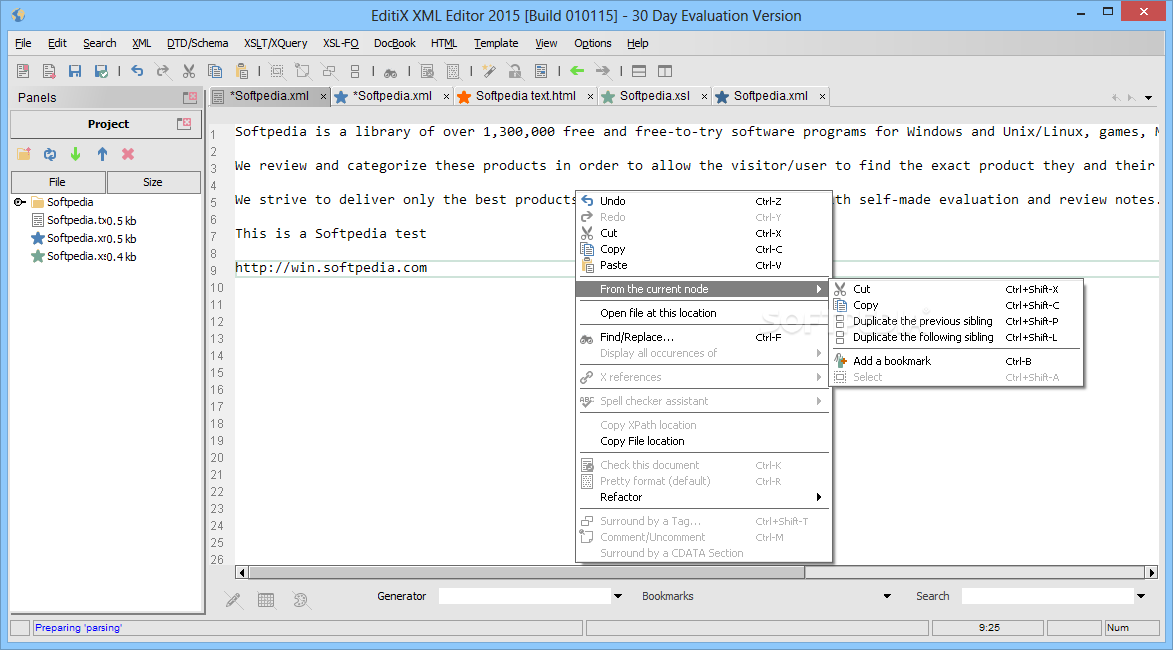Close the Softpedia text.html tab
The width and height of the screenshot is (1173, 650).
590,96
